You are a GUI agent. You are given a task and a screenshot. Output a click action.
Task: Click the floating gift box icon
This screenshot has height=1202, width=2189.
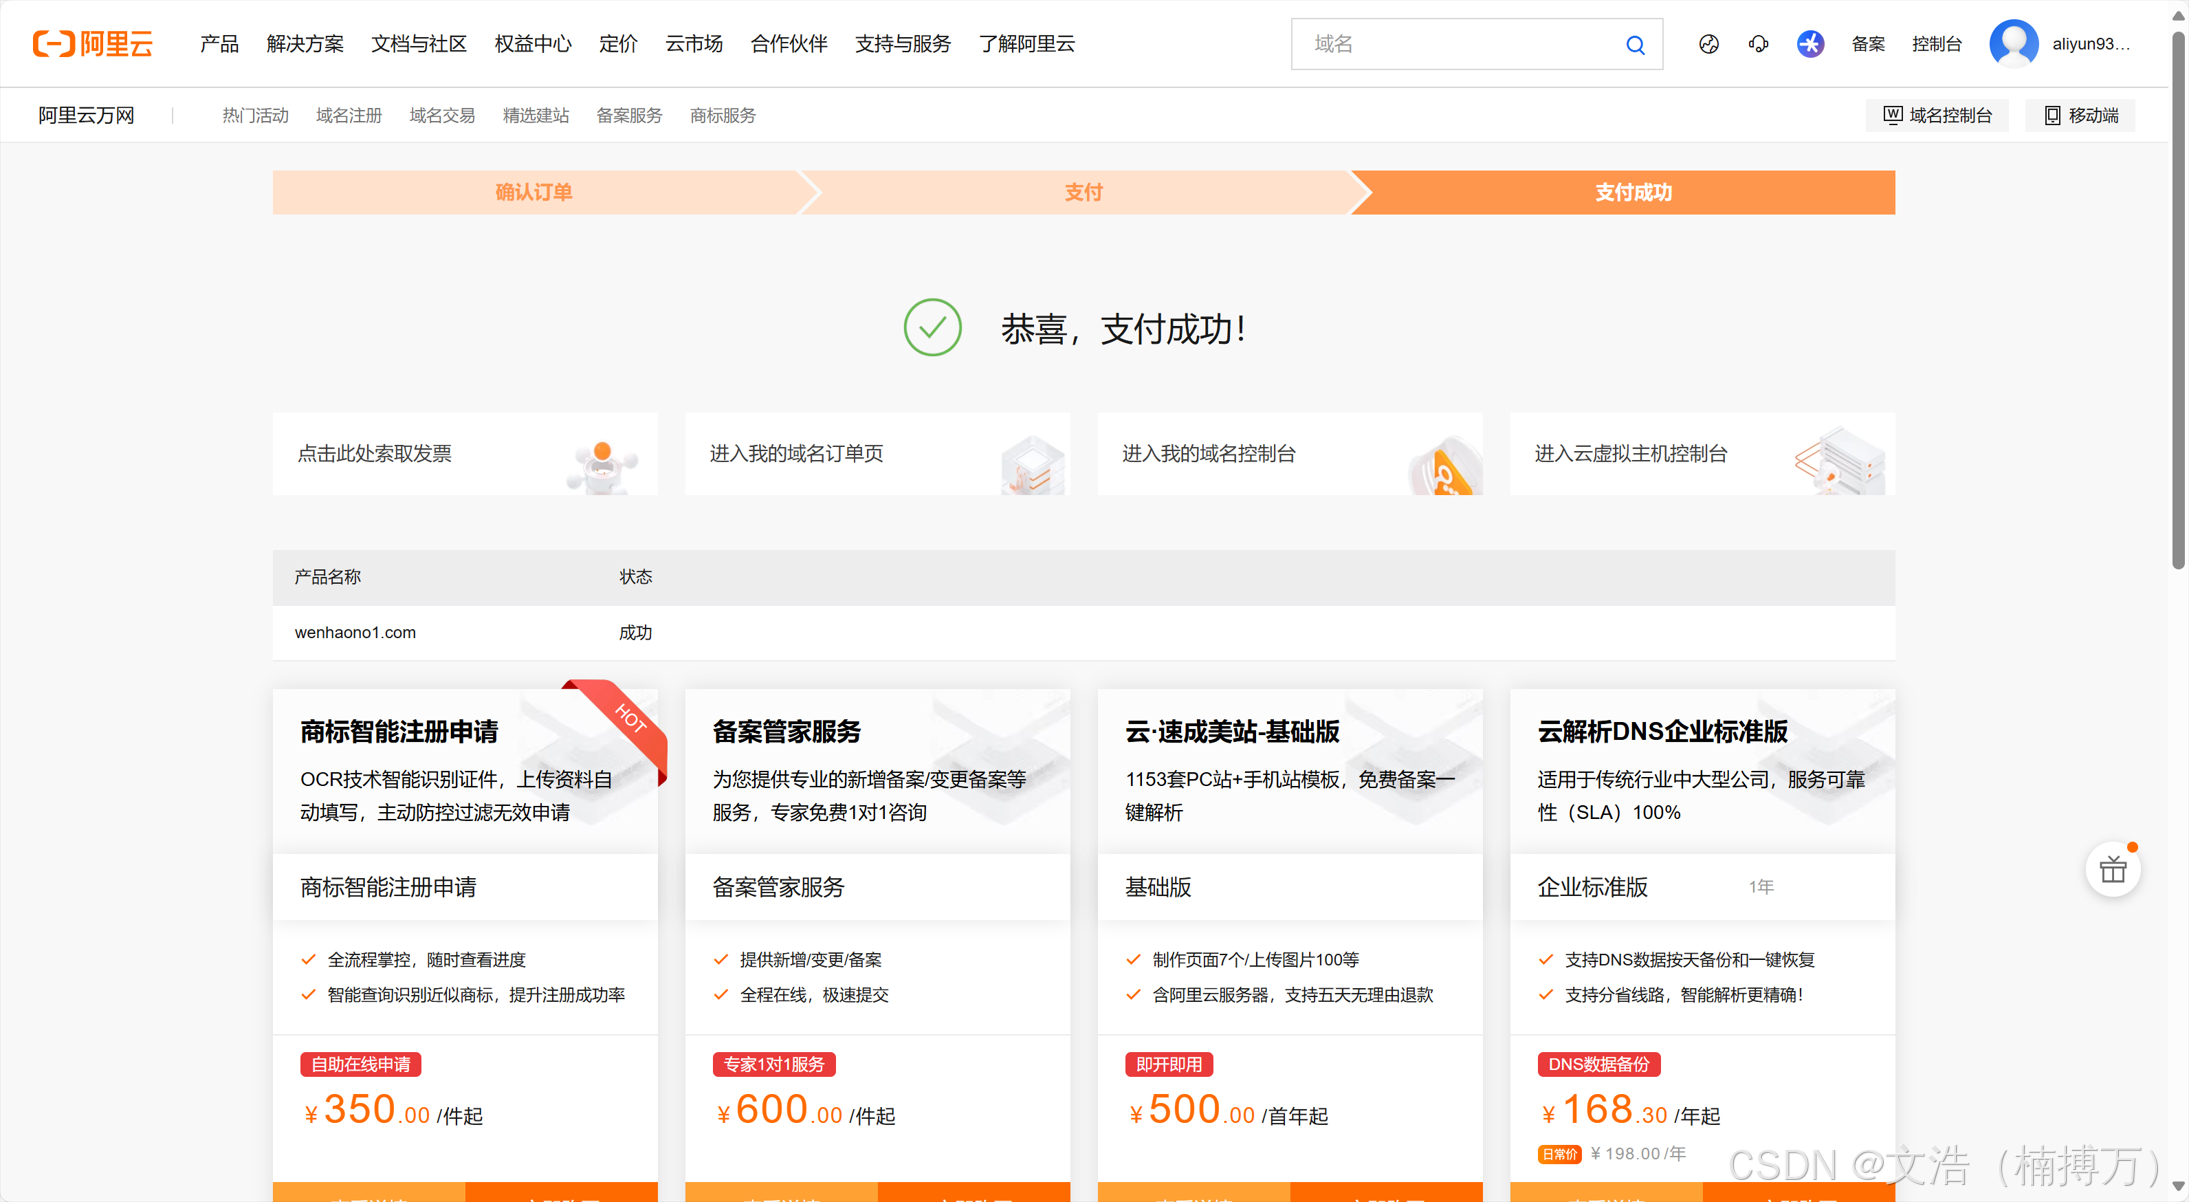coord(2112,870)
